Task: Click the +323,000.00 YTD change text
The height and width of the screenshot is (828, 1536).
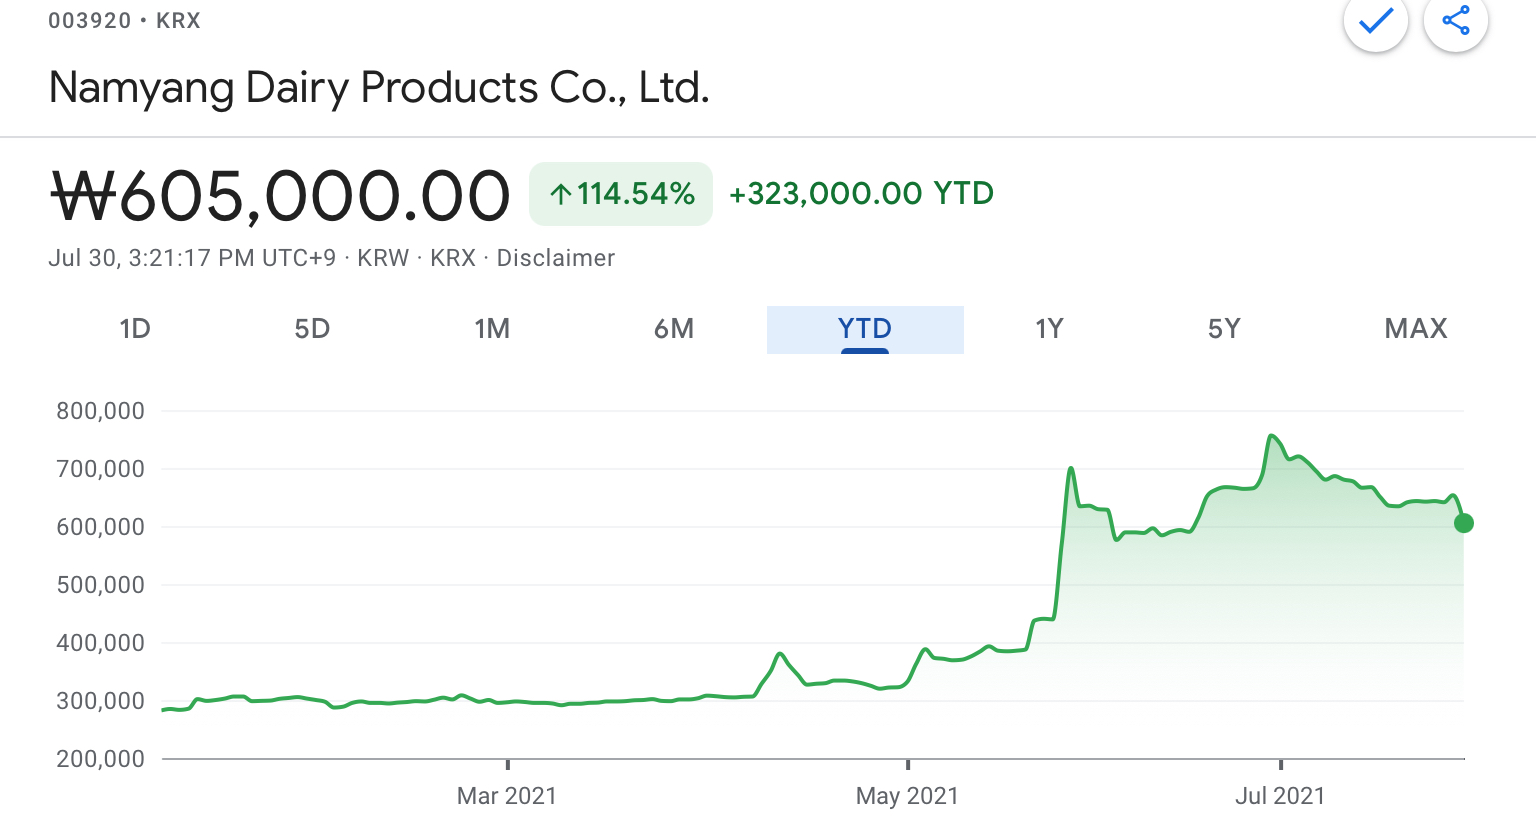Action: pos(861,194)
